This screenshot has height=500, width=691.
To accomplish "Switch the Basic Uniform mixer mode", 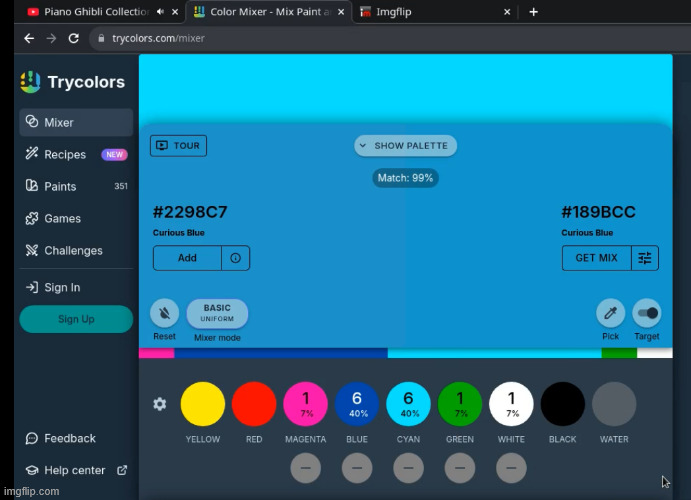I will pos(217,313).
